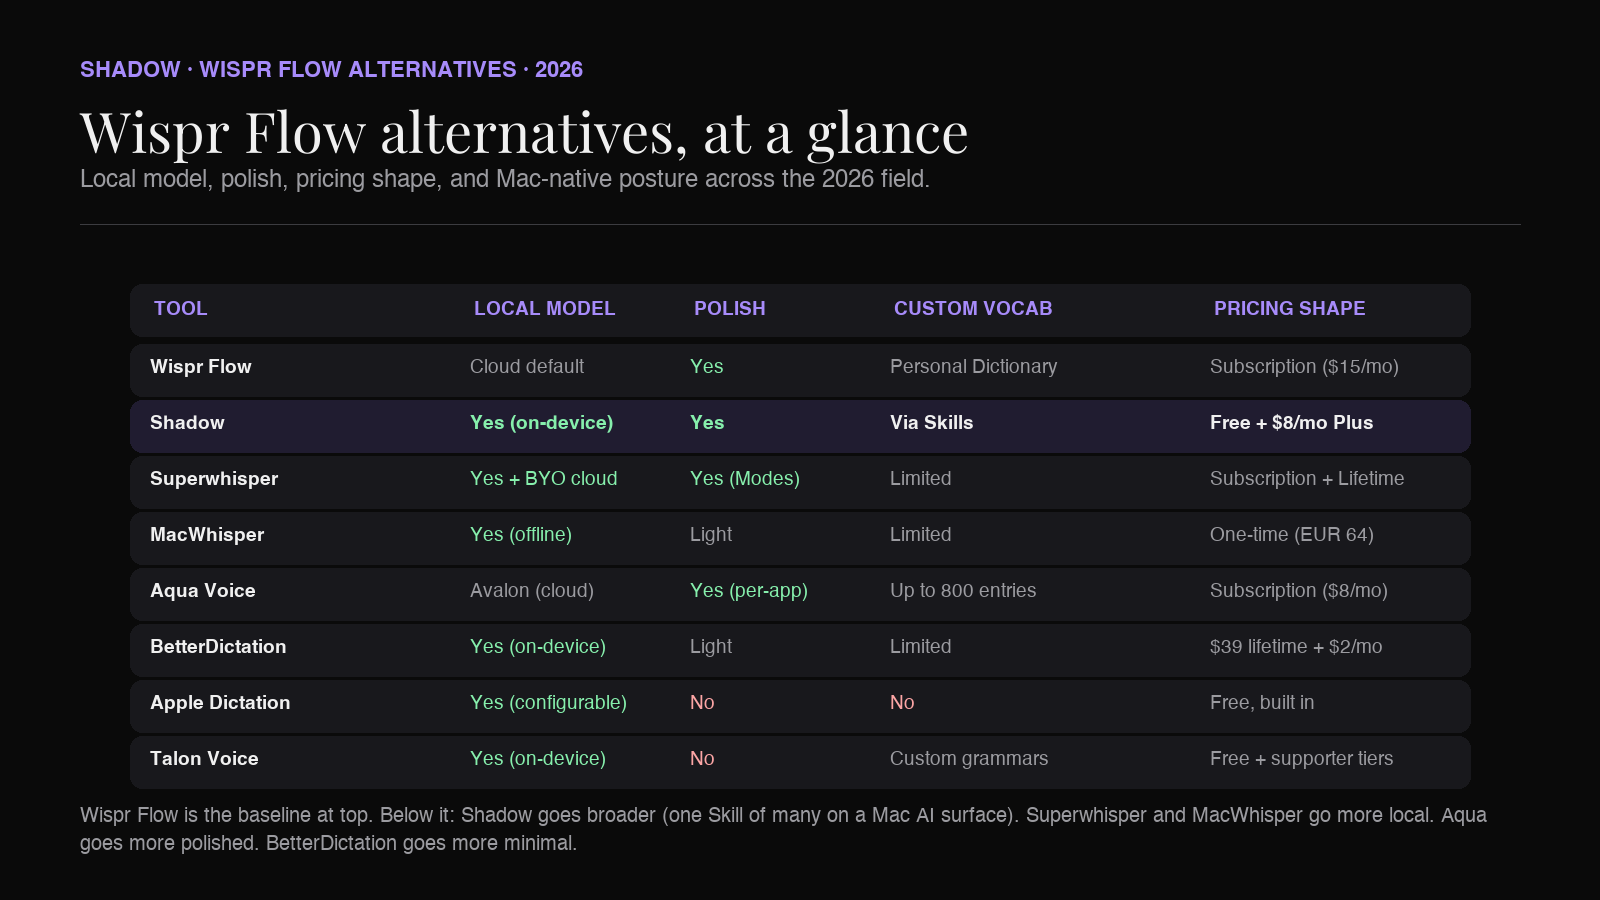This screenshot has height=900, width=1600.
Task: Click BetterDictation's 'Light' polish cell
Action: [x=711, y=647]
